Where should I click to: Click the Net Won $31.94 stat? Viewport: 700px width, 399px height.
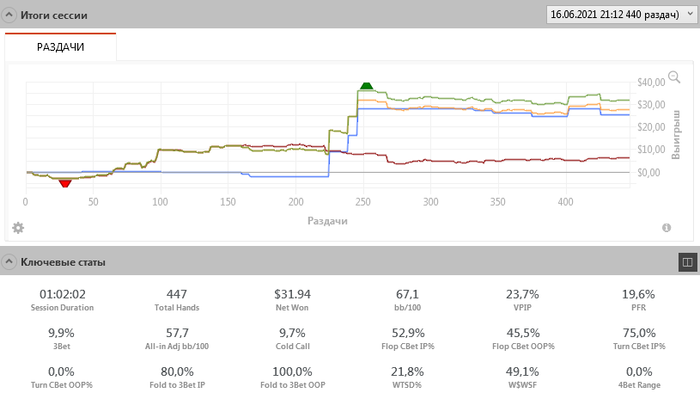coord(292,300)
